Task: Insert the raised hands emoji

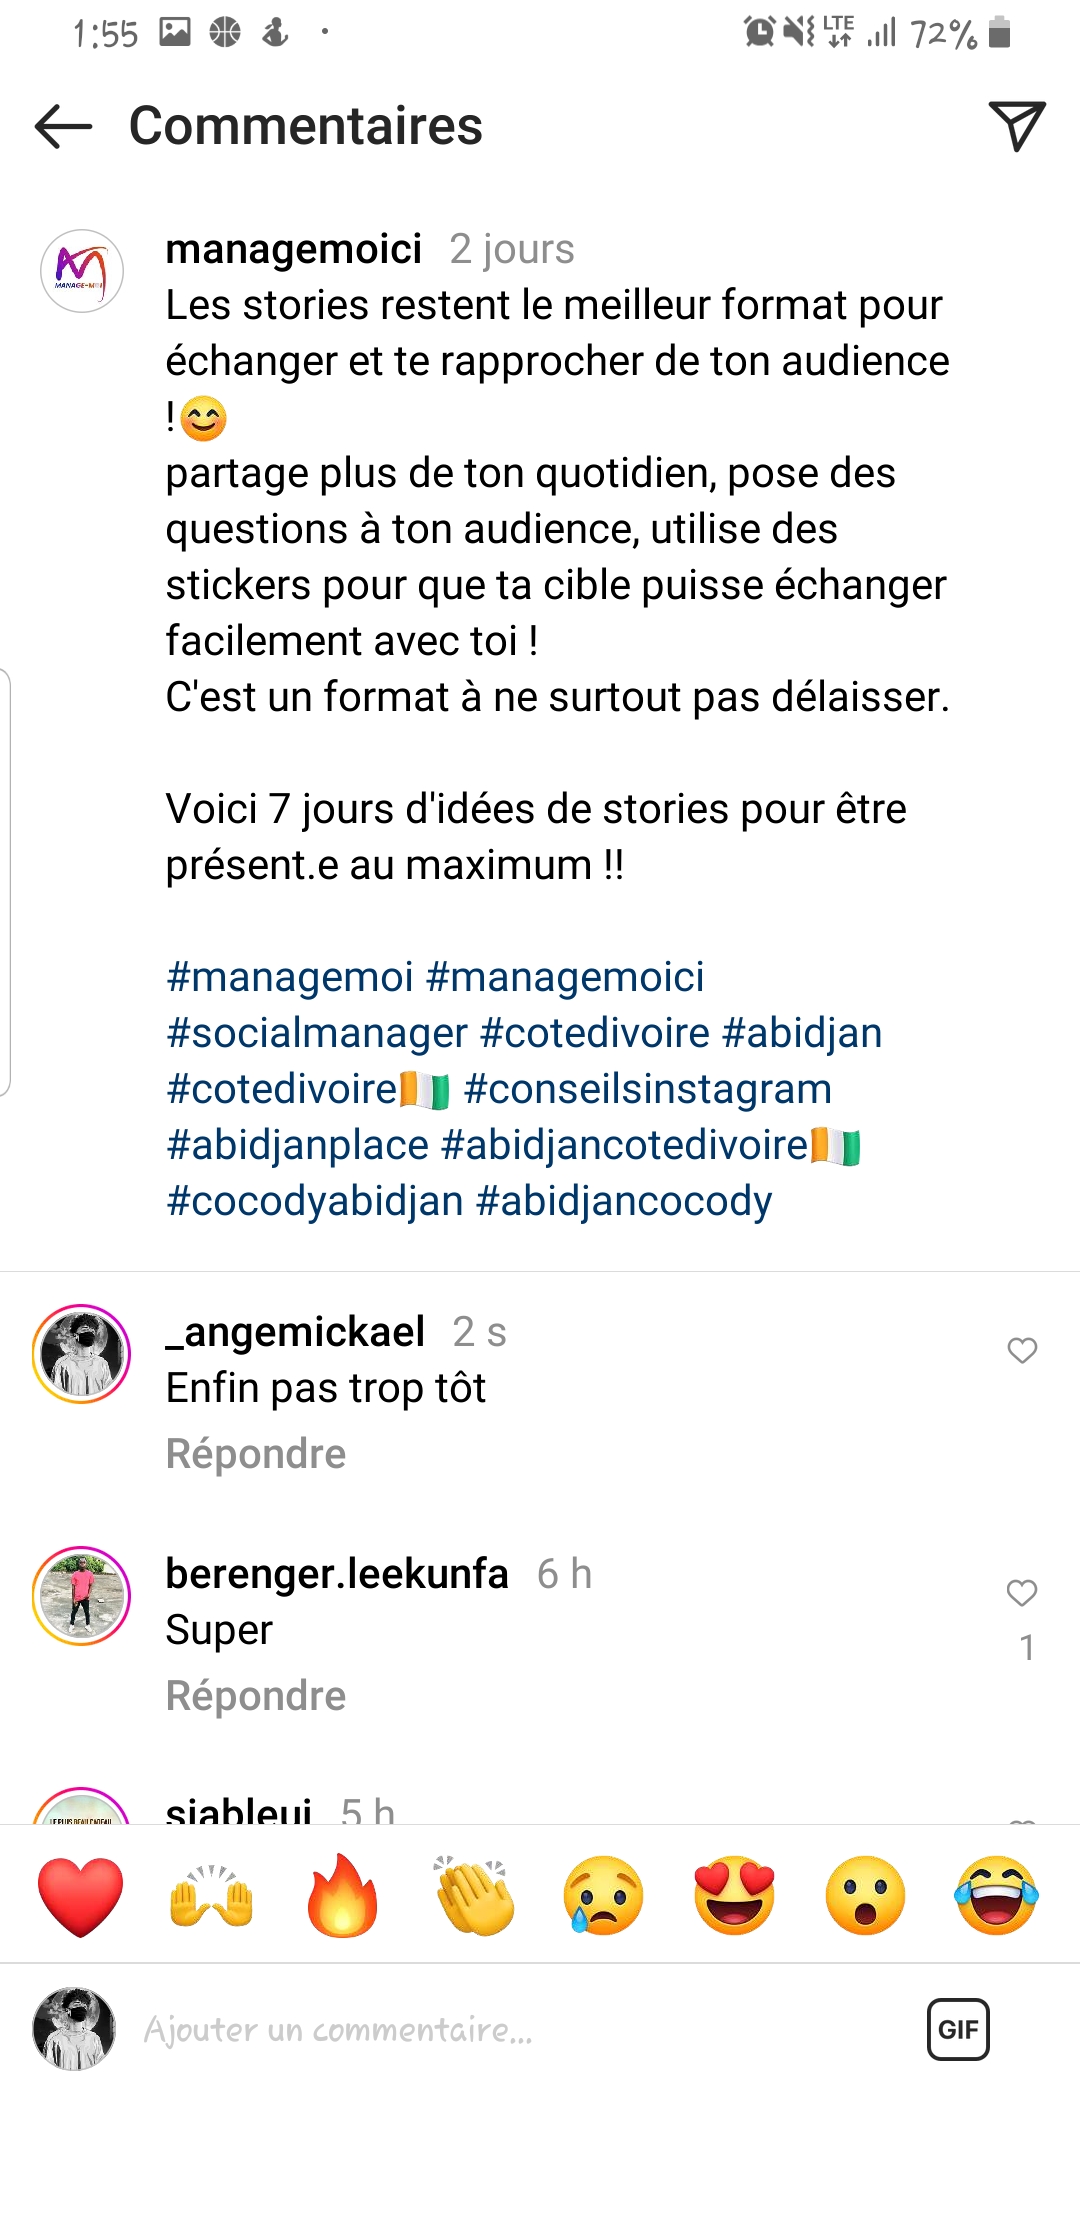Action: pos(211,1896)
